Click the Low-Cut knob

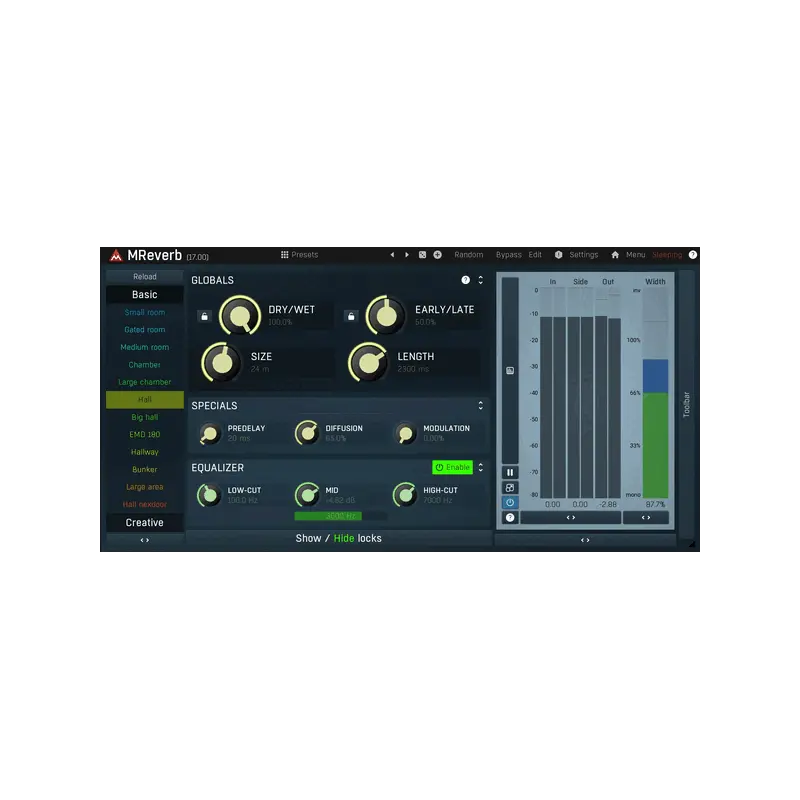(210, 495)
